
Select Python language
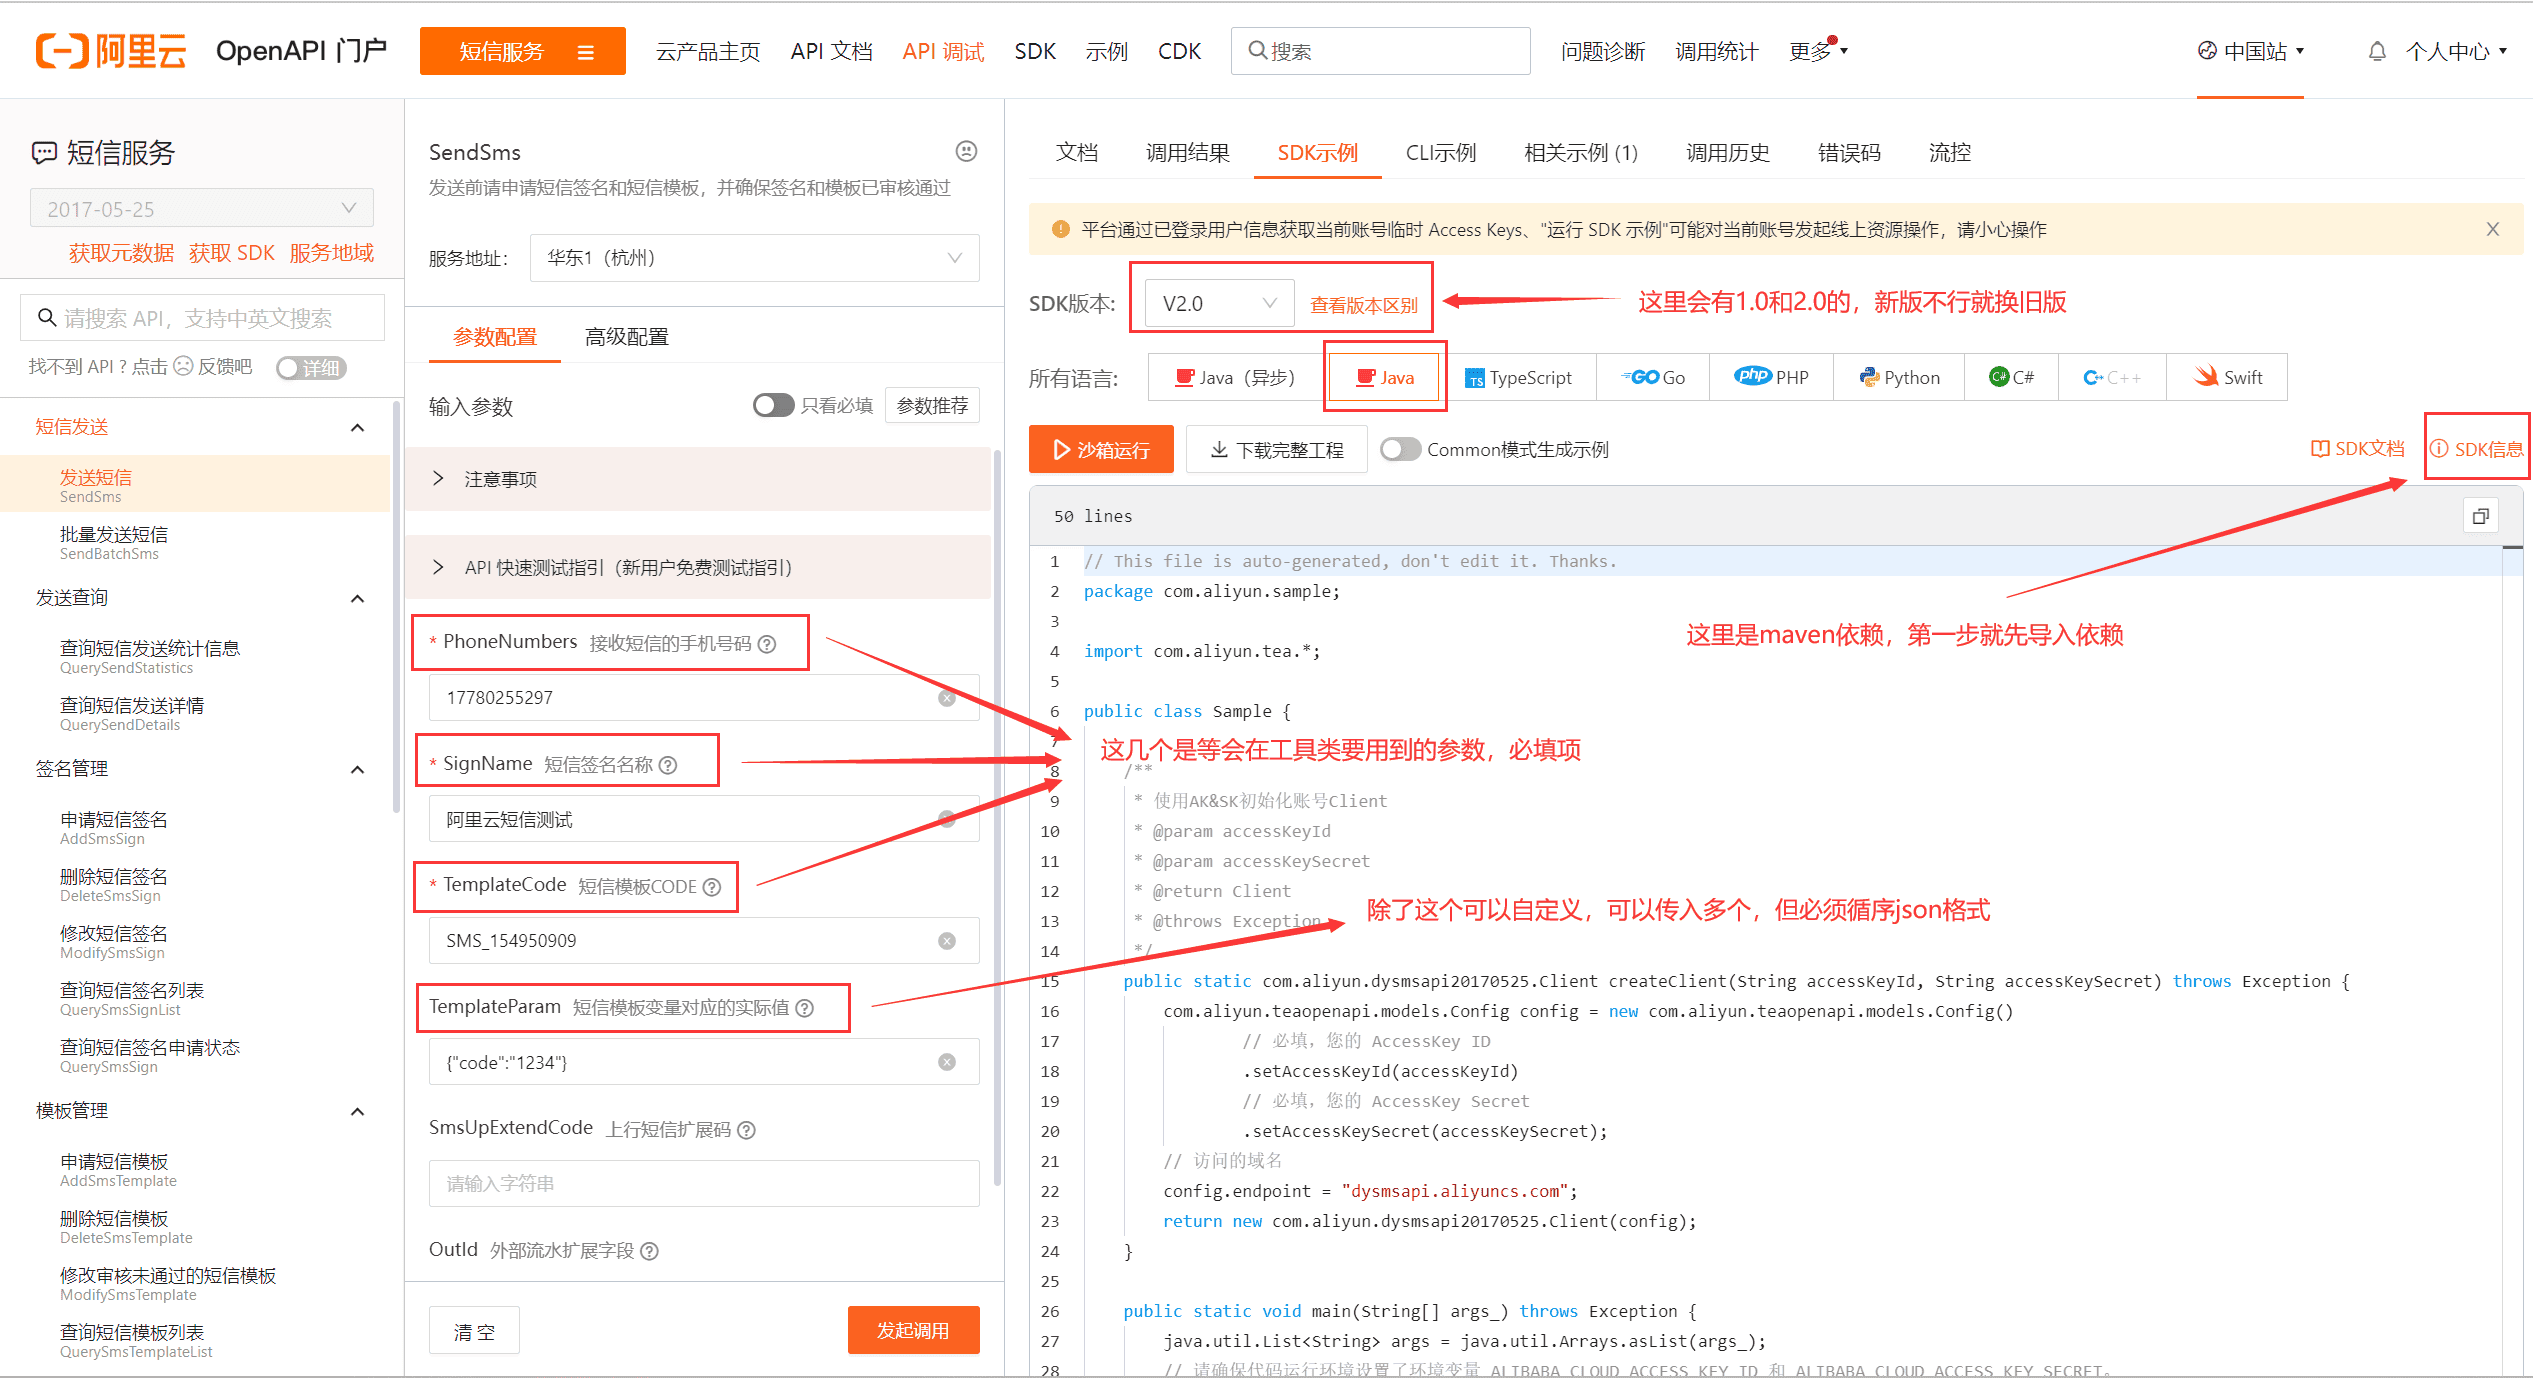tap(1899, 377)
